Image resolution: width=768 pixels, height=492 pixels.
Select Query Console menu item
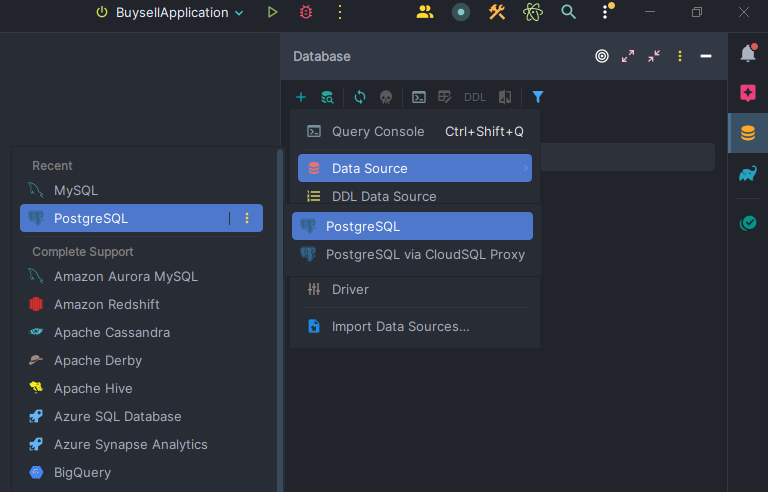[415, 131]
